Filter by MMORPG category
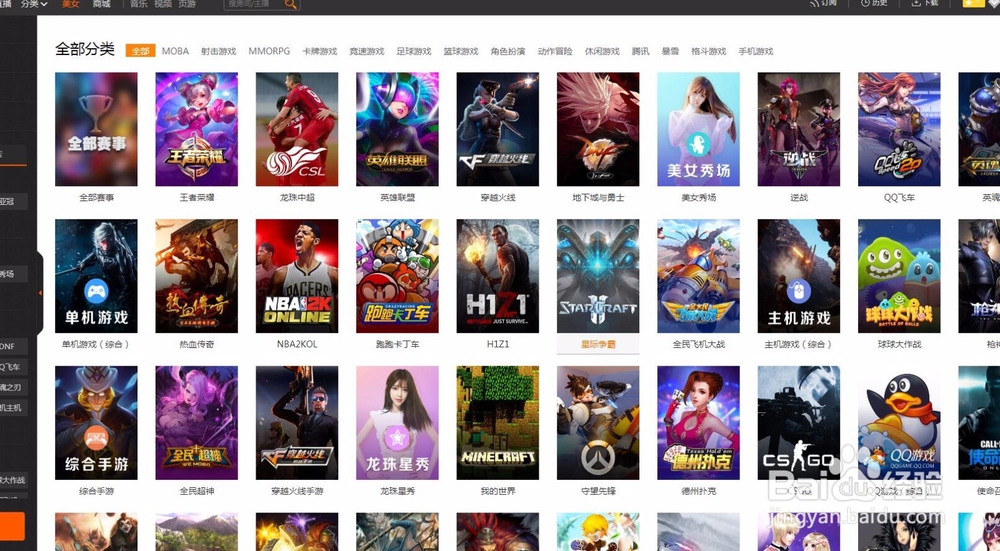Viewport: 1000px width, 551px height. tap(269, 51)
